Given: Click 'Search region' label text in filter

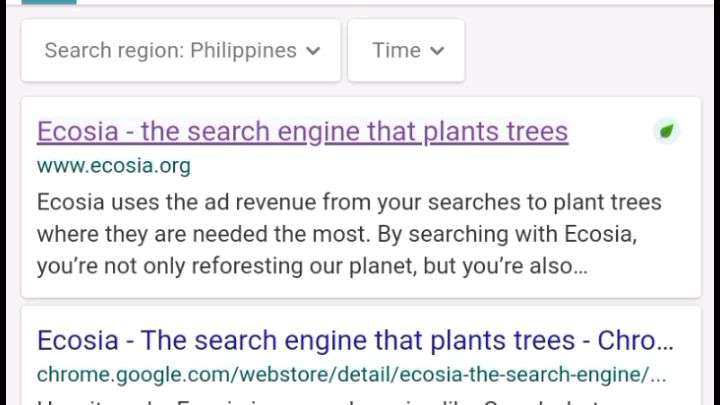Looking at the screenshot, I should click(x=113, y=50).
